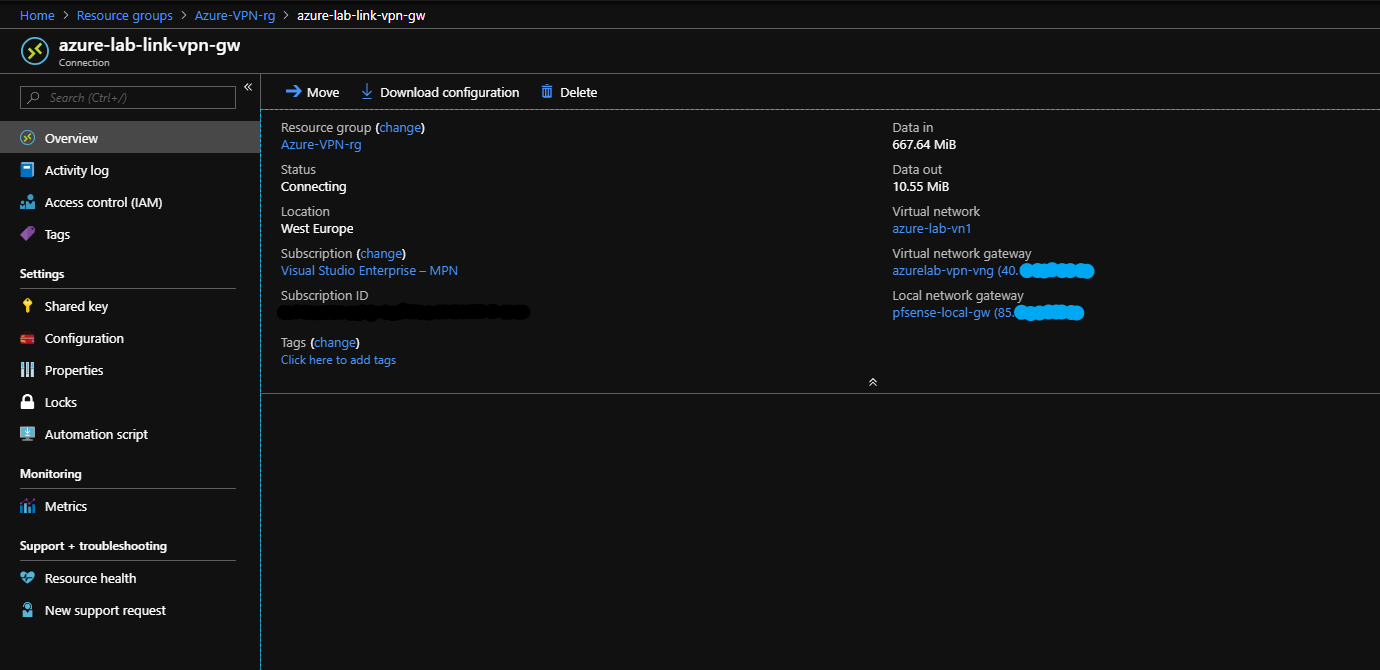This screenshot has width=1380, height=670.
Task: Check Resource health status
Action: (90, 578)
